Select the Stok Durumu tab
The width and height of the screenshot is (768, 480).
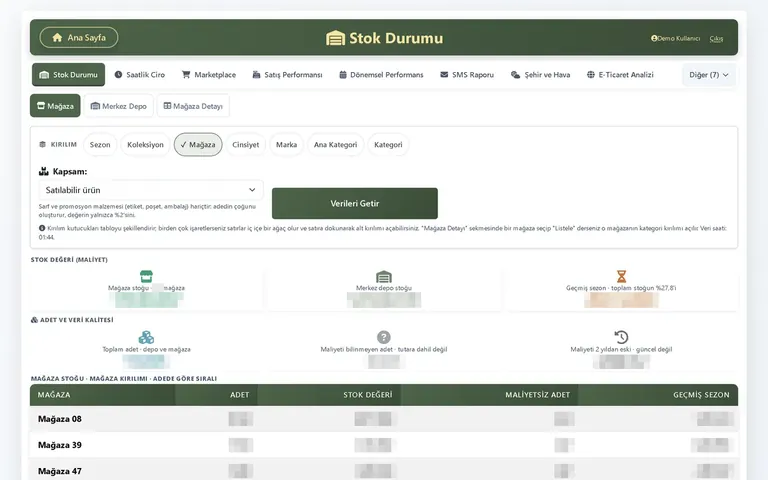pos(69,74)
